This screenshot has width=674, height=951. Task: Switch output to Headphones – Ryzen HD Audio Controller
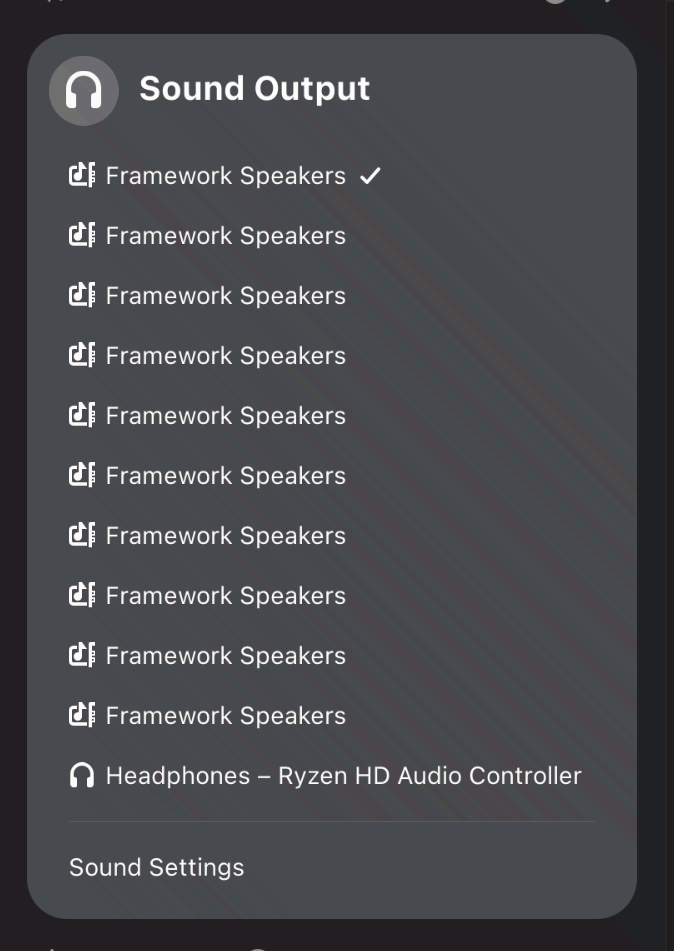343,776
